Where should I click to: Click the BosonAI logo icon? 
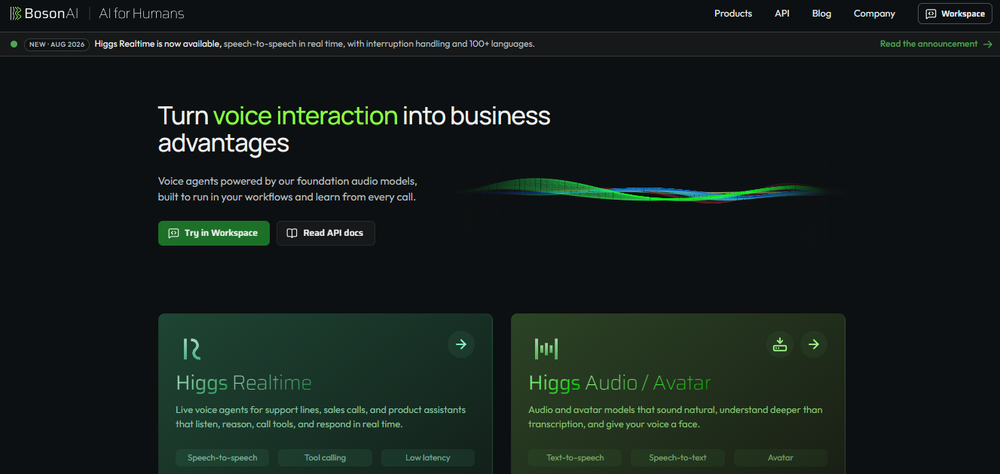pos(15,13)
